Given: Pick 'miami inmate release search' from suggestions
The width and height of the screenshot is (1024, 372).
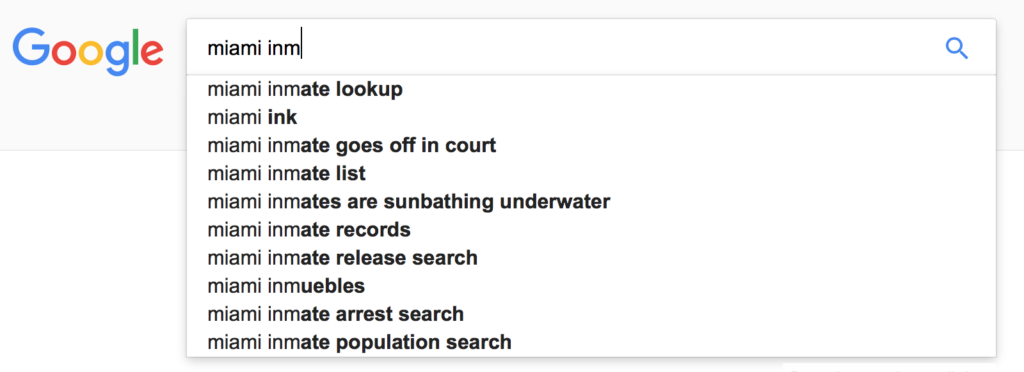Looking at the screenshot, I should click(591, 258).
